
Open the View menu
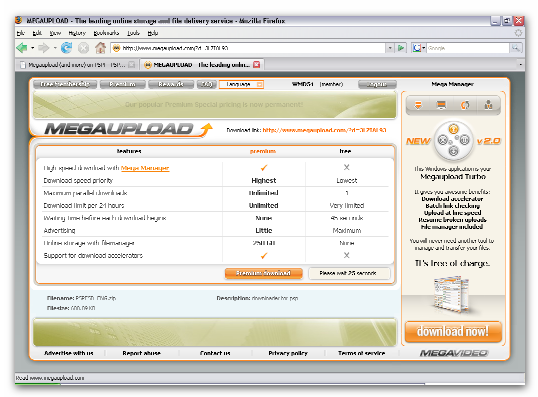55,33
